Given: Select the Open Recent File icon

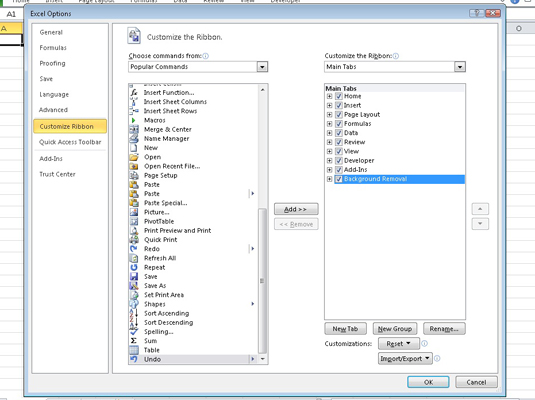Looking at the screenshot, I should tap(134, 166).
